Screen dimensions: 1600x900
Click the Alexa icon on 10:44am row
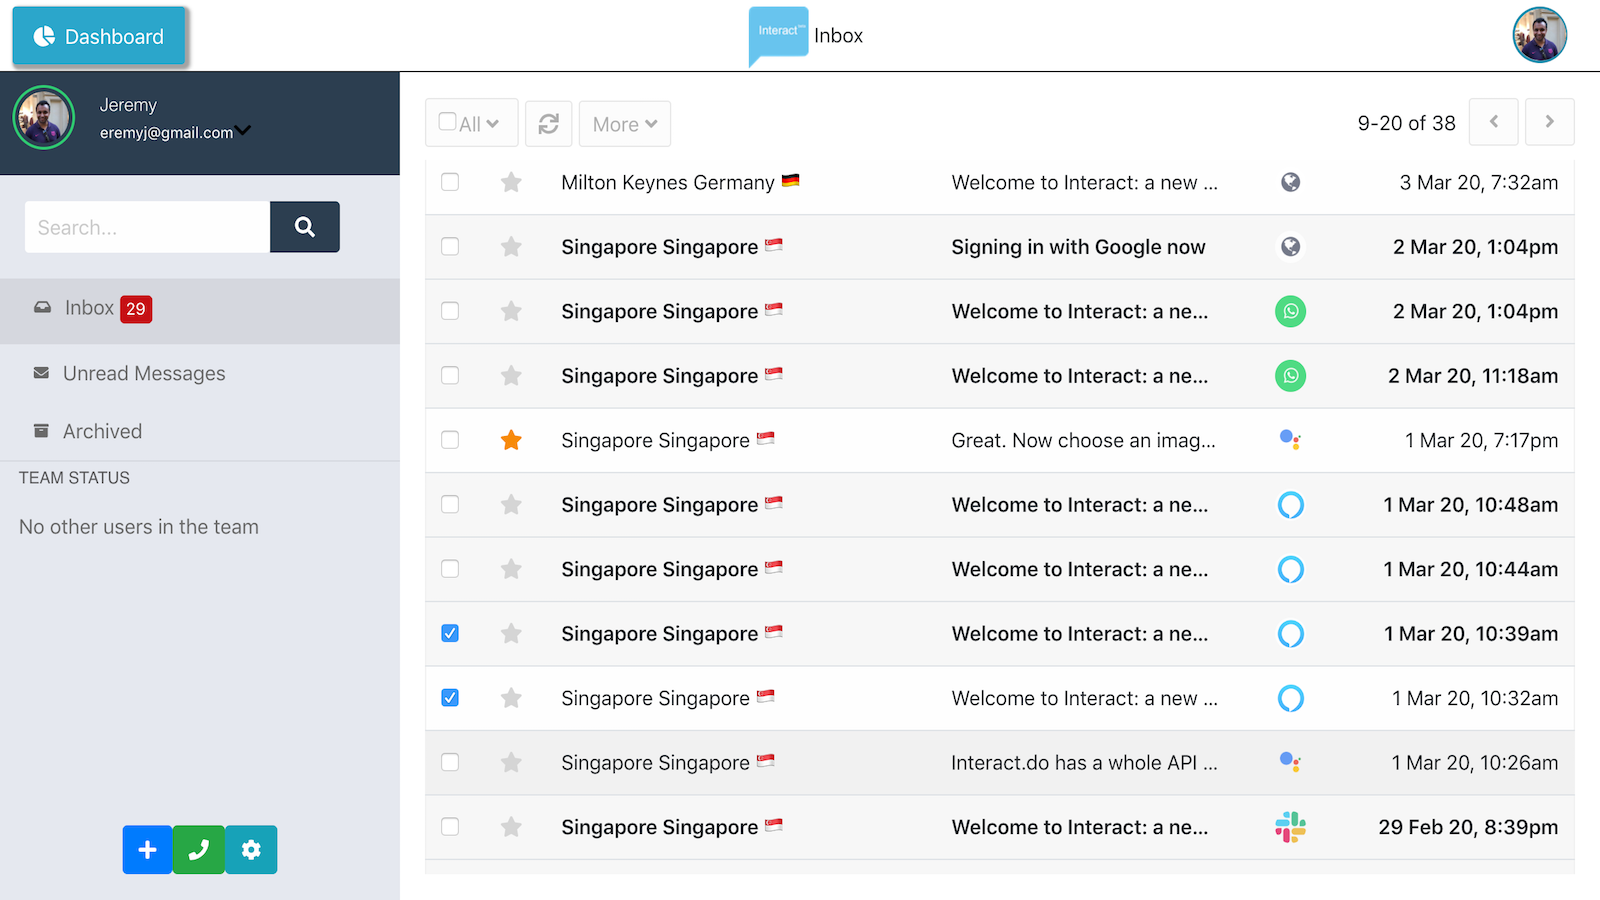click(1291, 569)
